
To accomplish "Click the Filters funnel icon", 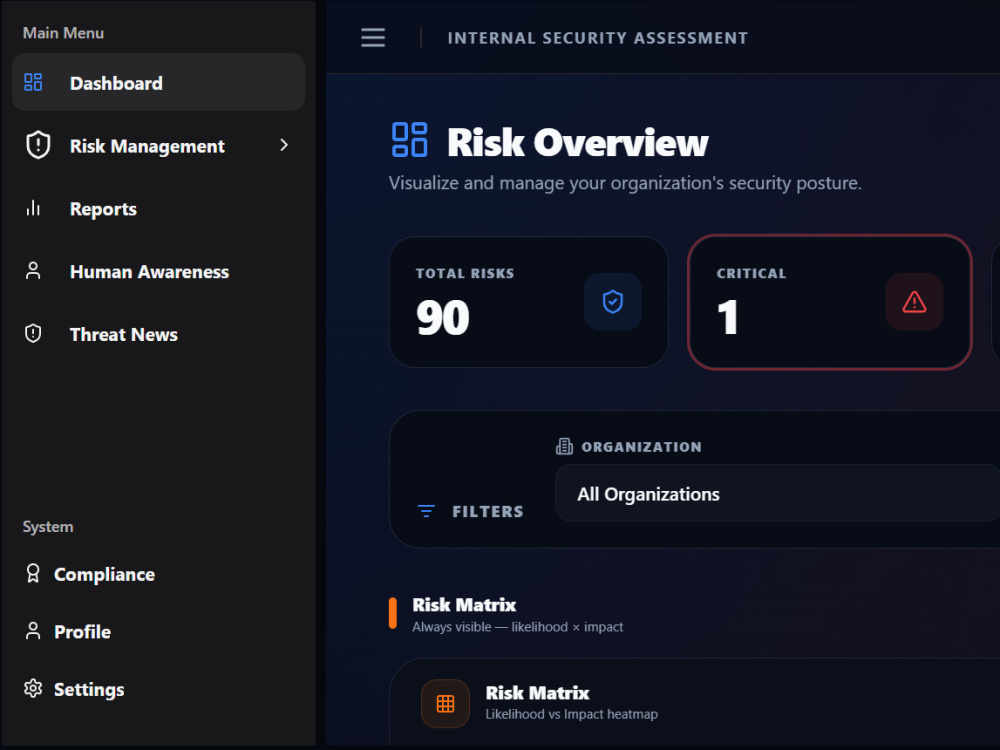I will [x=426, y=511].
